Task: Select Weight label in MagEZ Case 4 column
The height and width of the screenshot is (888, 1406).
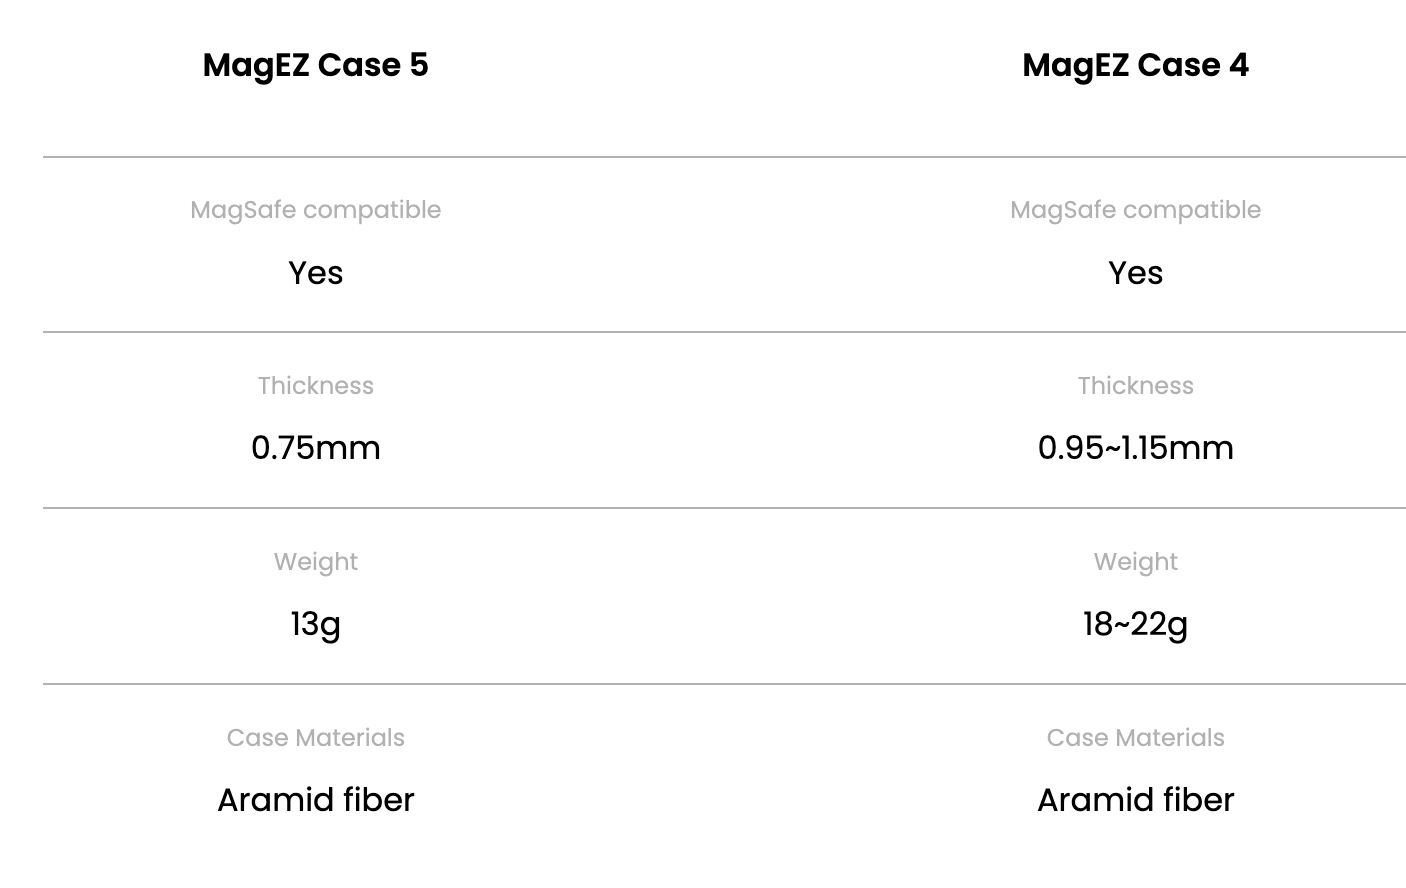Action: 1135,562
